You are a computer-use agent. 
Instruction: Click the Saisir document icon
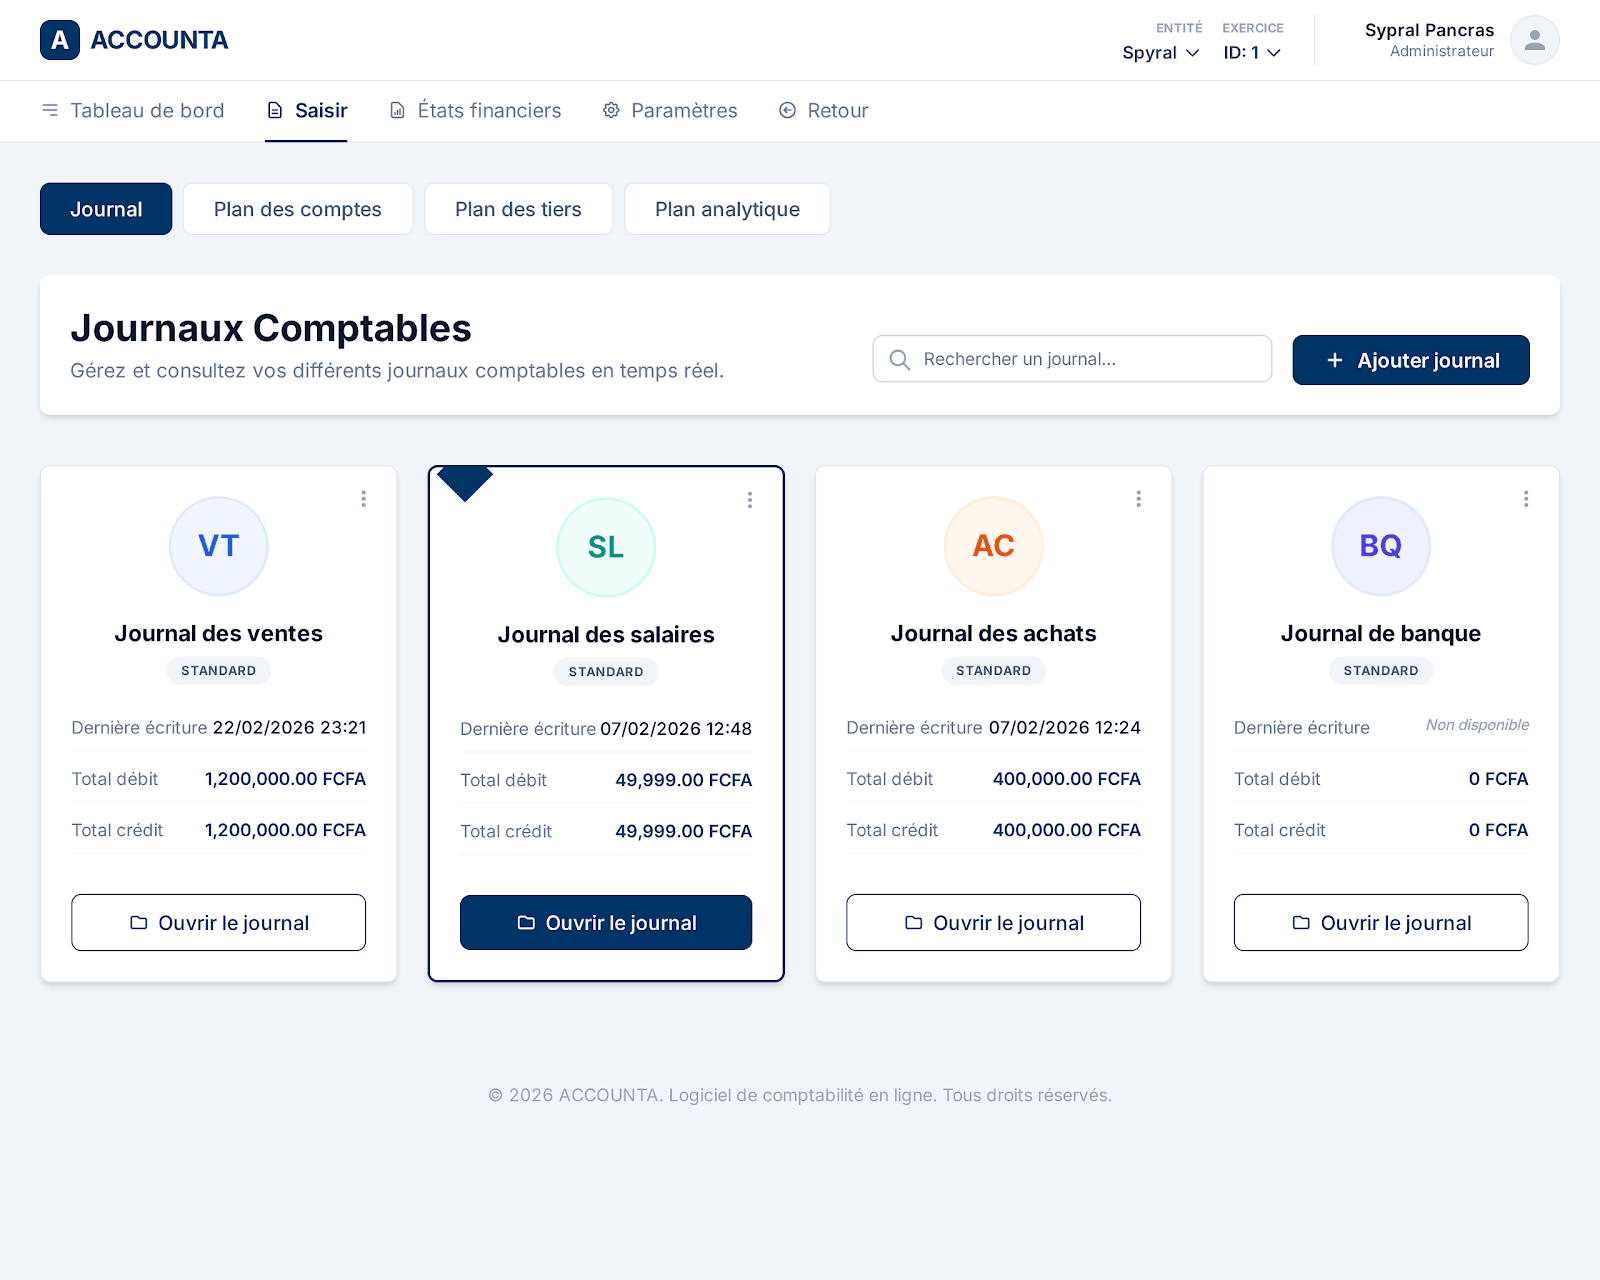[276, 110]
